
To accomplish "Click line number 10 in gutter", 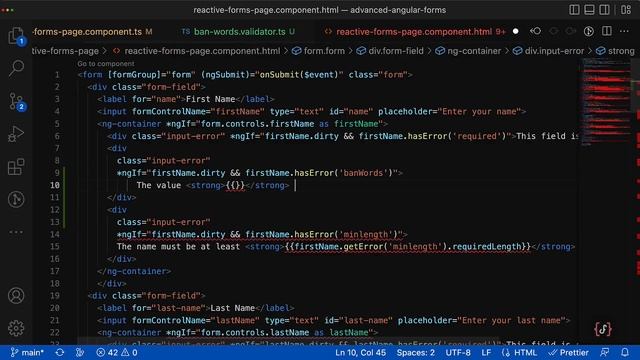I will (55, 185).
